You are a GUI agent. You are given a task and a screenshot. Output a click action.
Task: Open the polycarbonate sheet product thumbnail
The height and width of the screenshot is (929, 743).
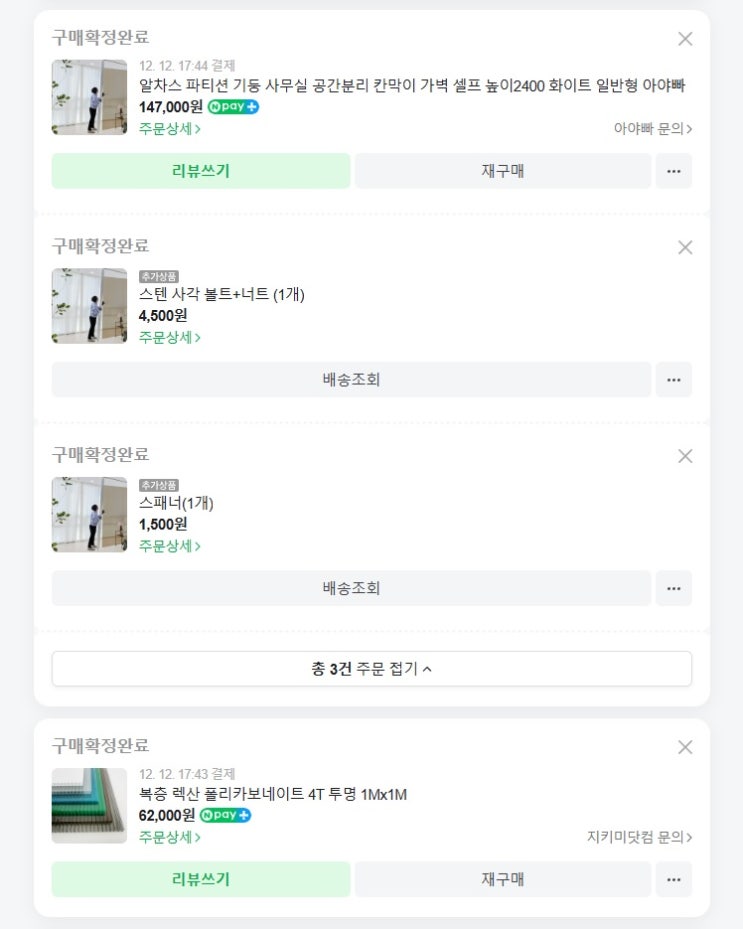click(89, 805)
